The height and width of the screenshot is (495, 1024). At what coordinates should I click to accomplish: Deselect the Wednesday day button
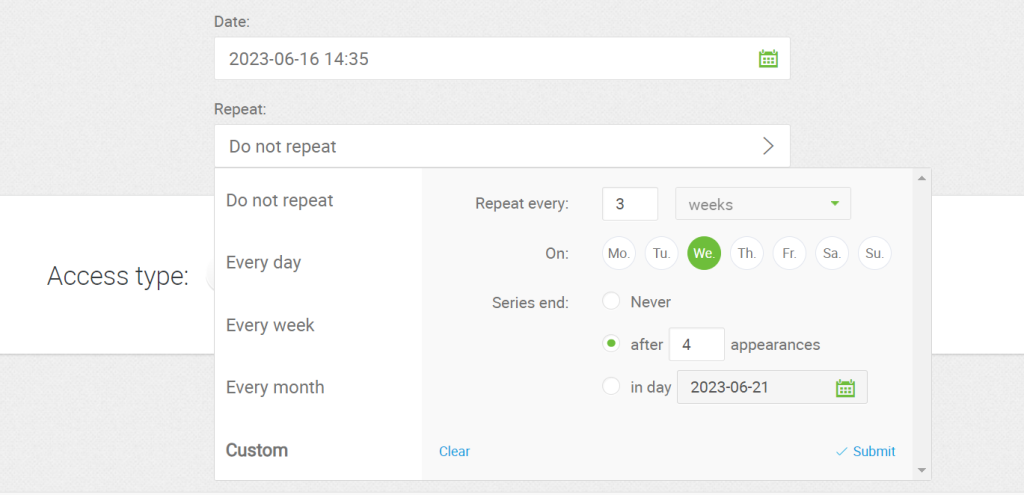click(704, 254)
